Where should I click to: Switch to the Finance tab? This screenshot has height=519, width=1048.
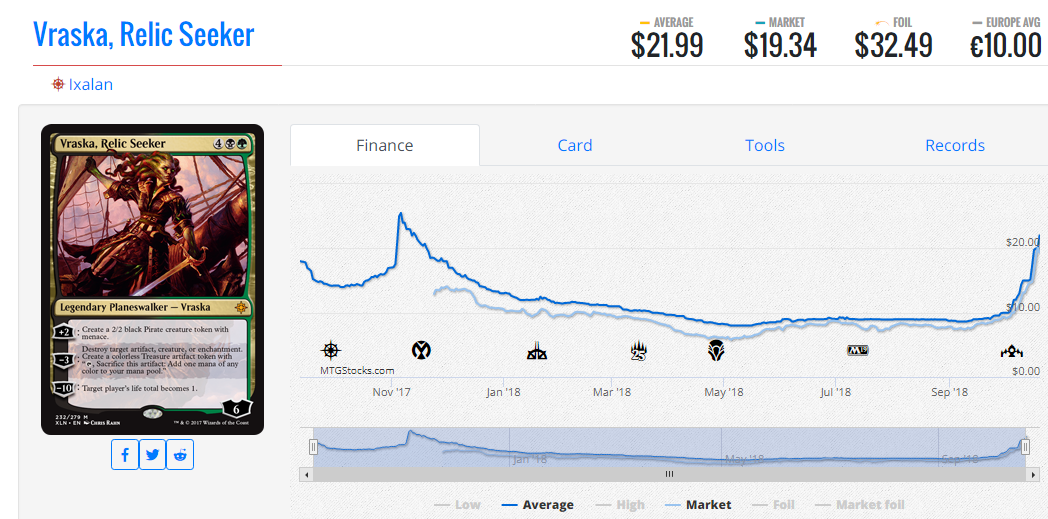coord(385,145)
